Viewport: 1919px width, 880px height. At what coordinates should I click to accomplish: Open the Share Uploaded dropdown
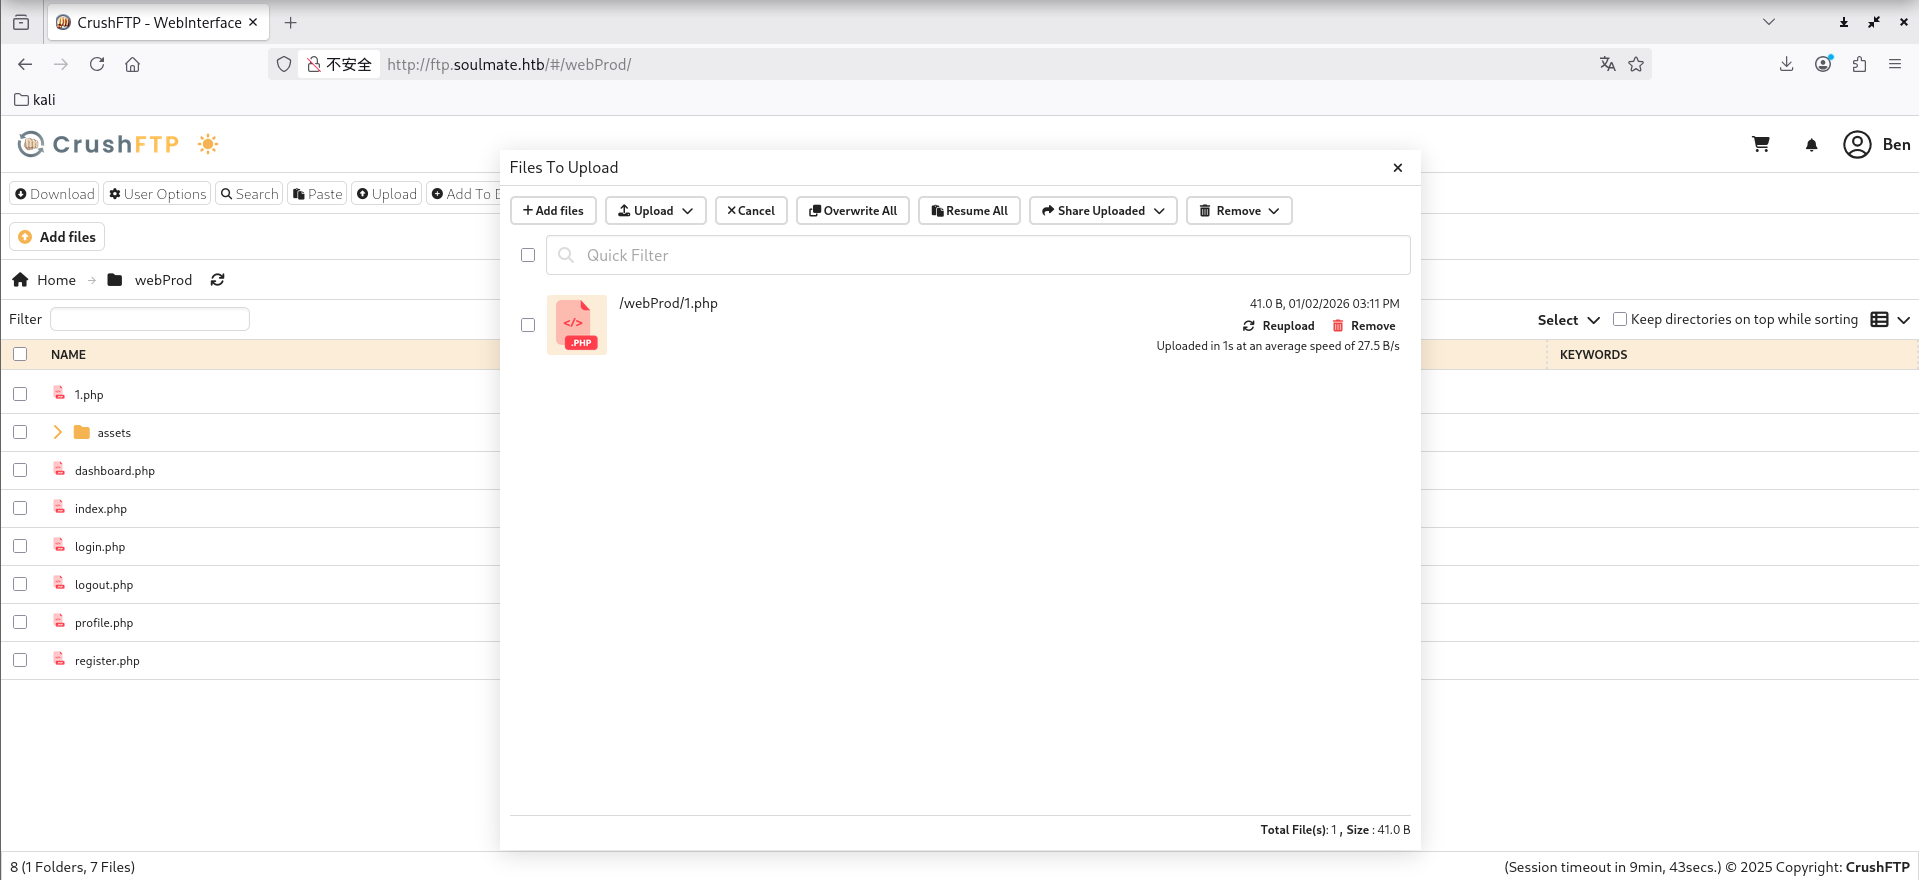[x=1103, y=211]
